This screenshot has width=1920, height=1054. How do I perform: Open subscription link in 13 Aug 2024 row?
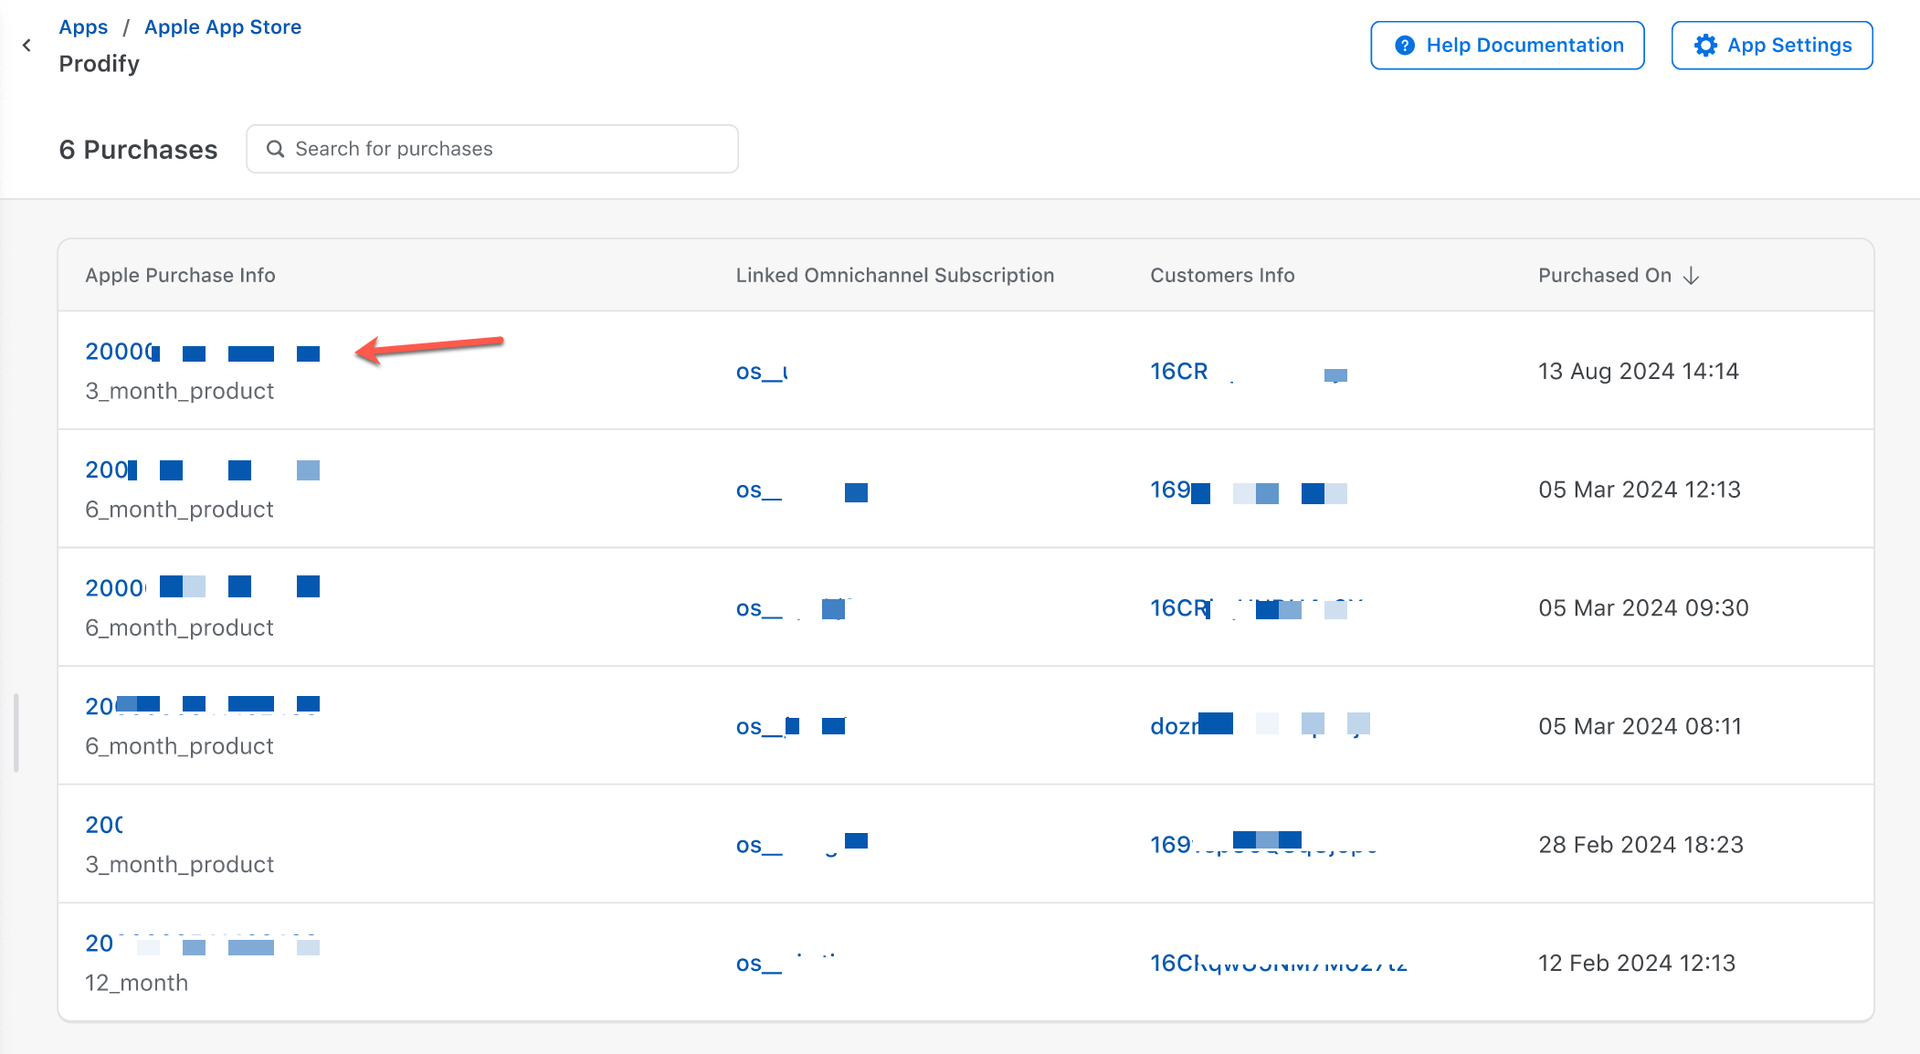(761, 372)
